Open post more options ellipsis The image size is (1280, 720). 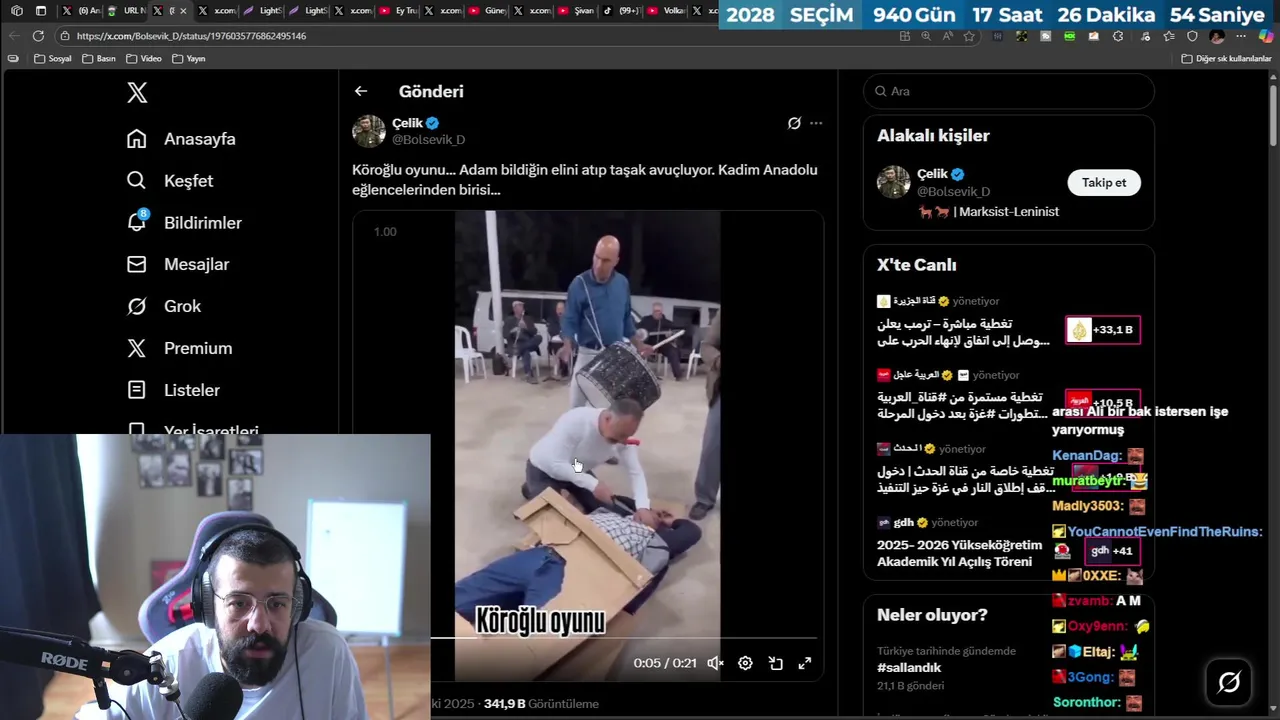point(816,123)
